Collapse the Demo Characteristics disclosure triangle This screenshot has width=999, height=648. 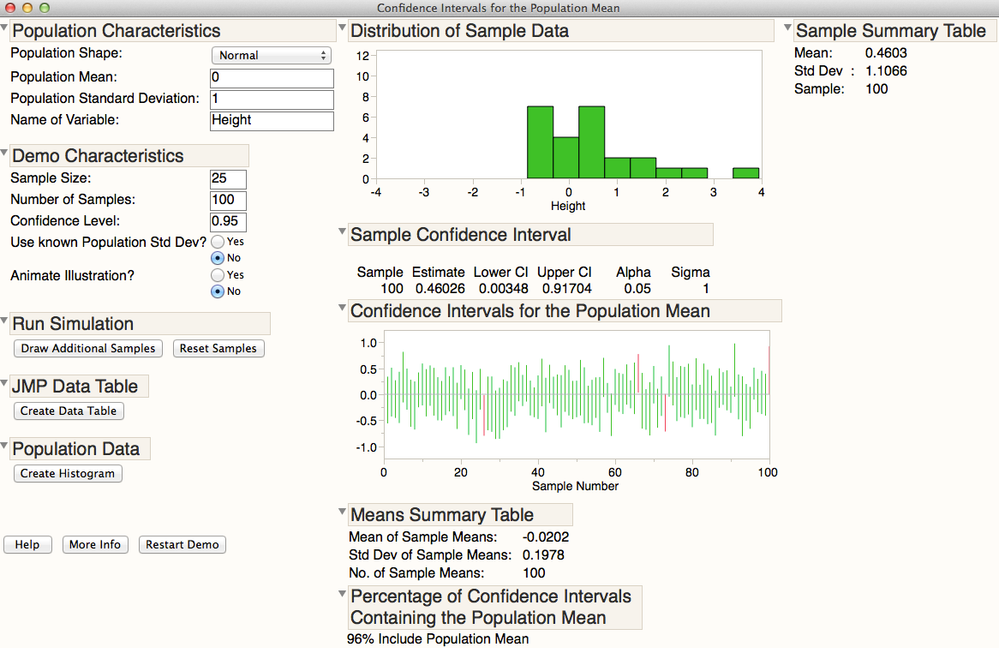tap(5, 153)
